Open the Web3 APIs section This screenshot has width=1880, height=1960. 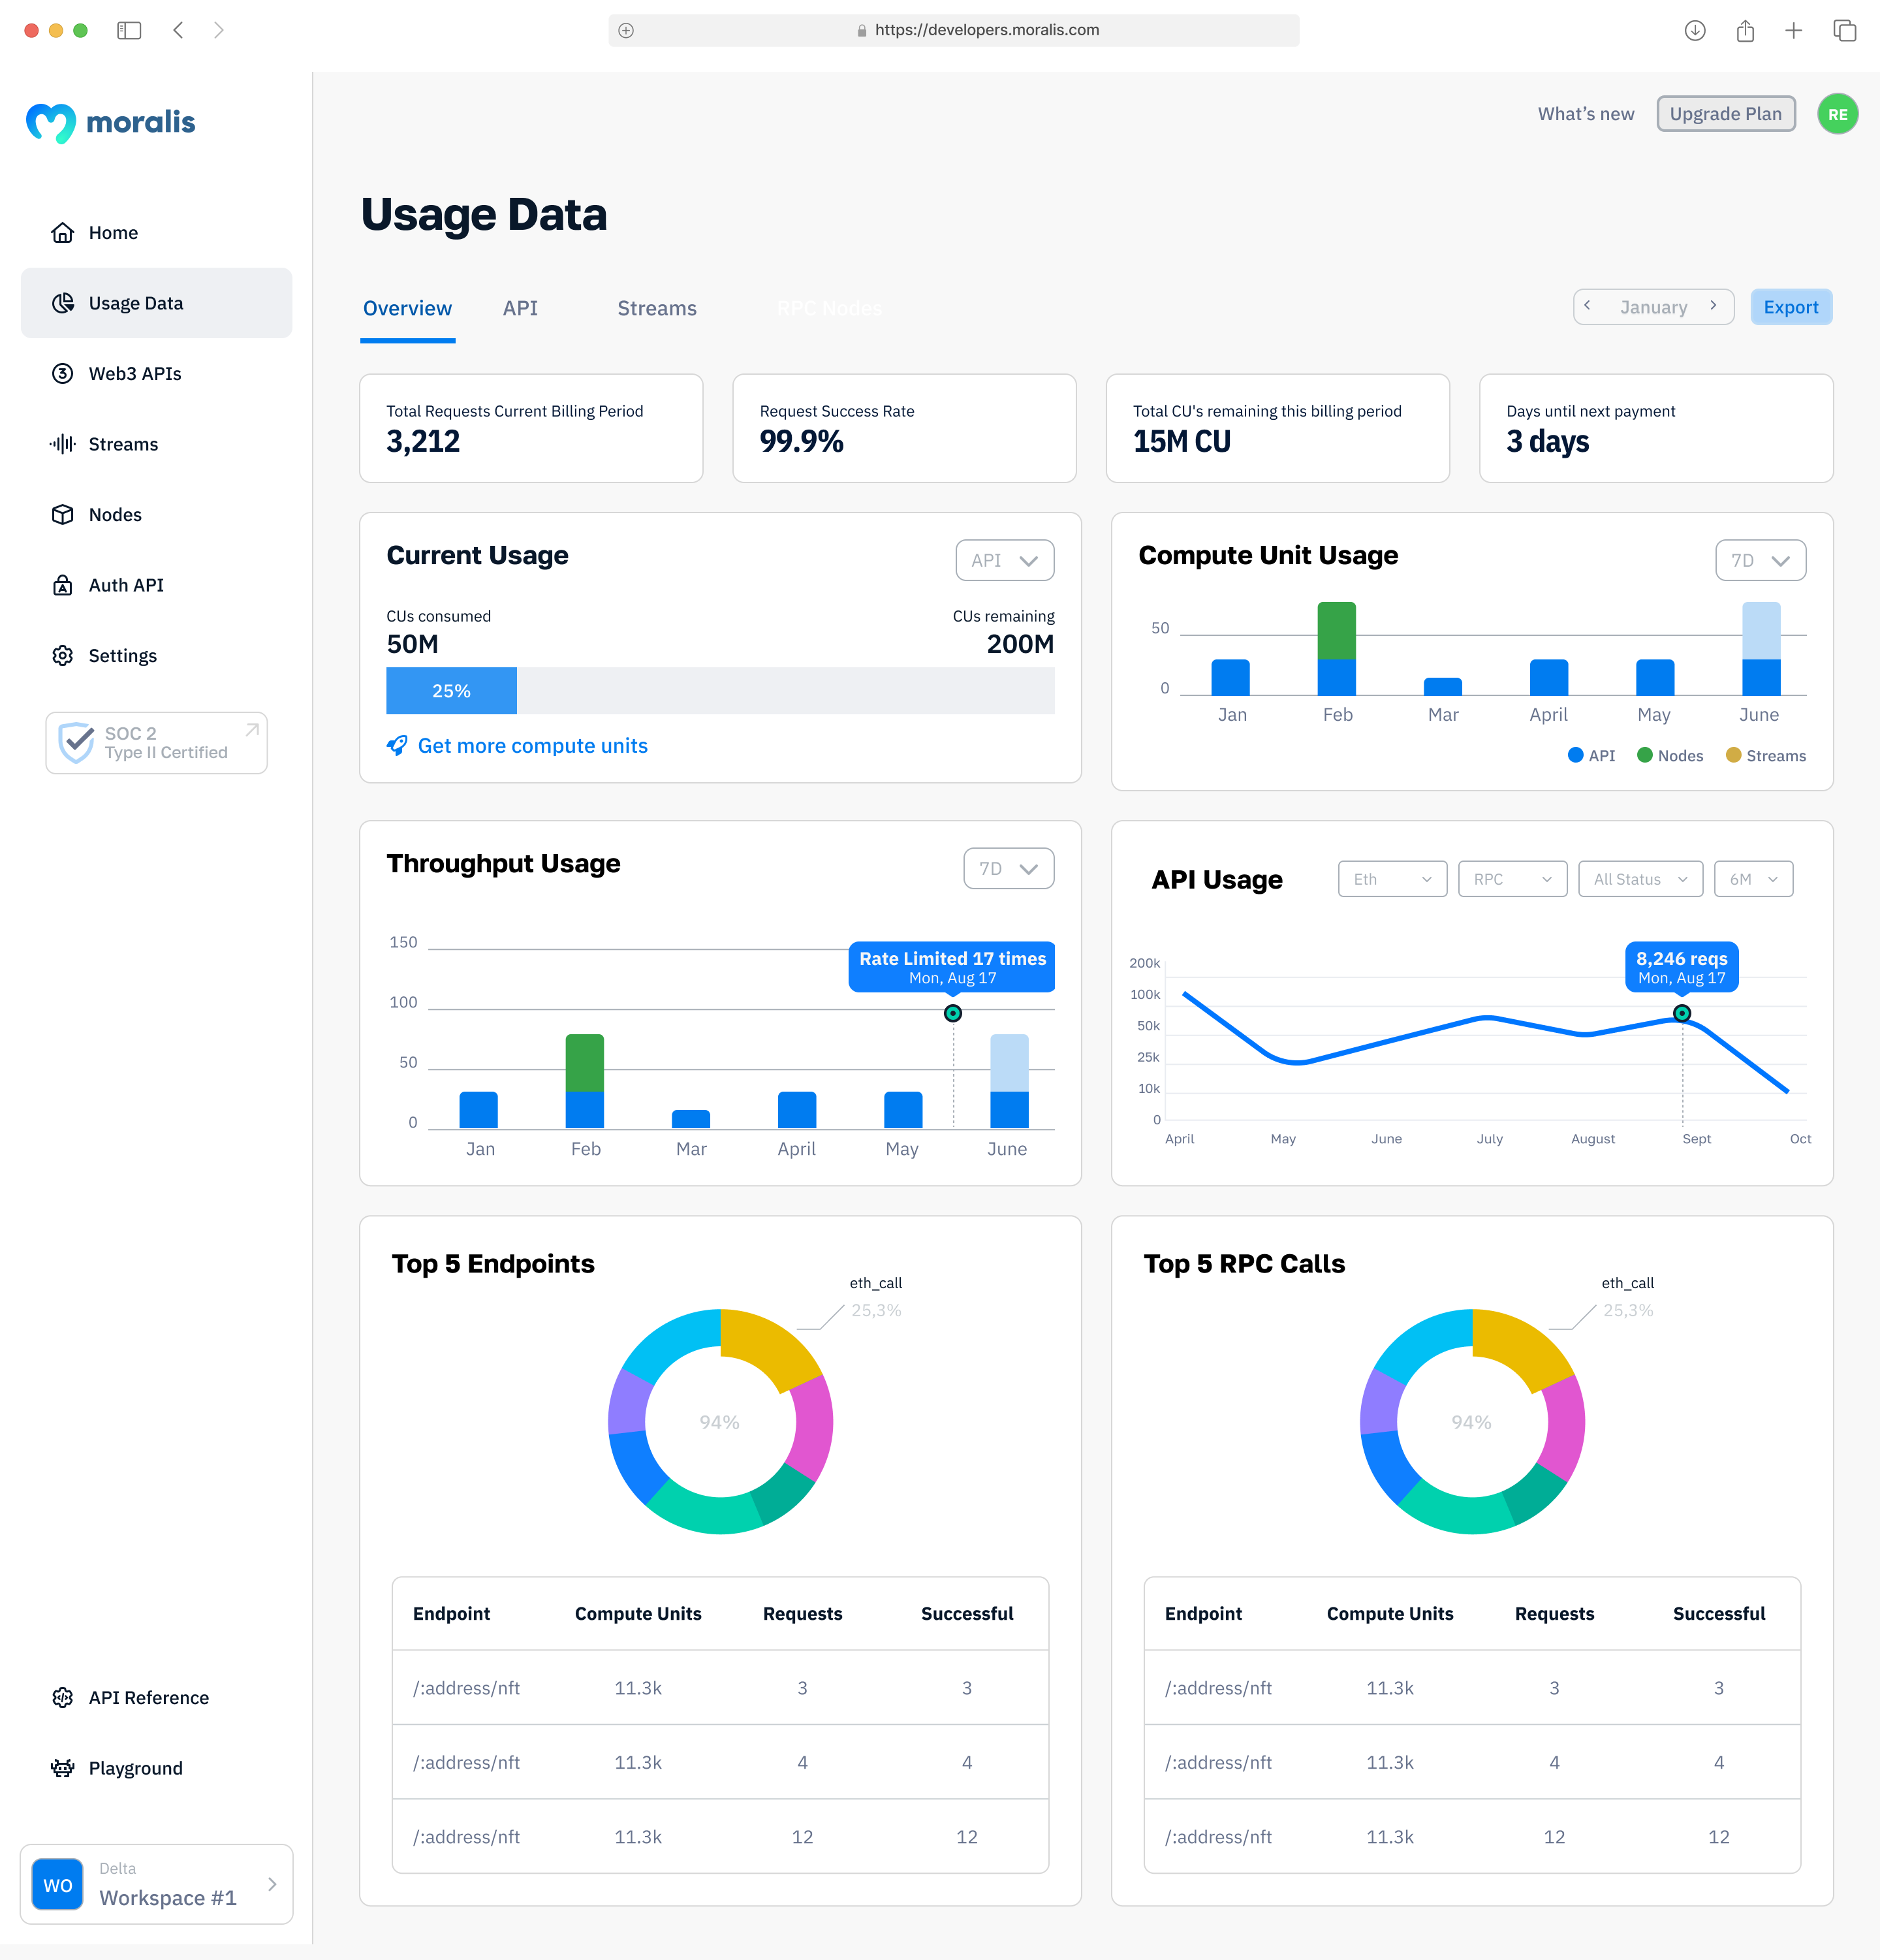tap(133, 373)
